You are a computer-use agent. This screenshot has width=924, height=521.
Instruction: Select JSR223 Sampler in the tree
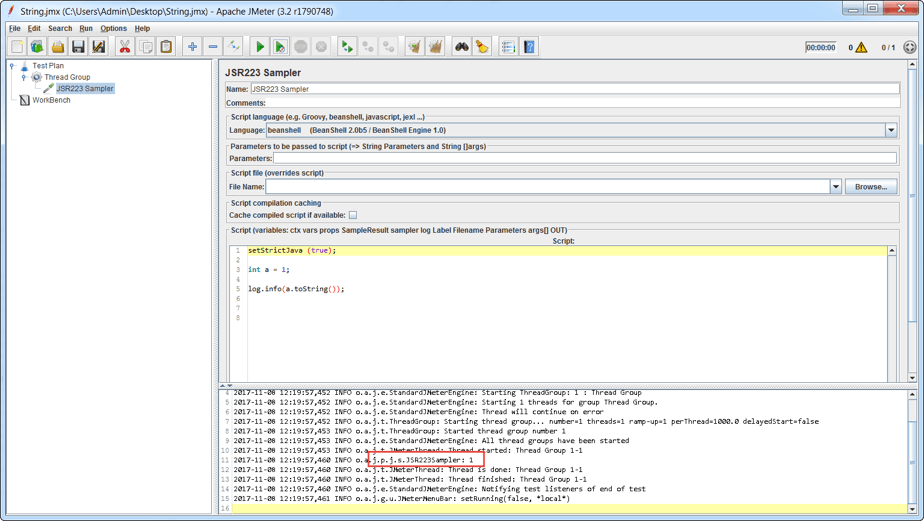pyautogui.click(x=85, y=88)
